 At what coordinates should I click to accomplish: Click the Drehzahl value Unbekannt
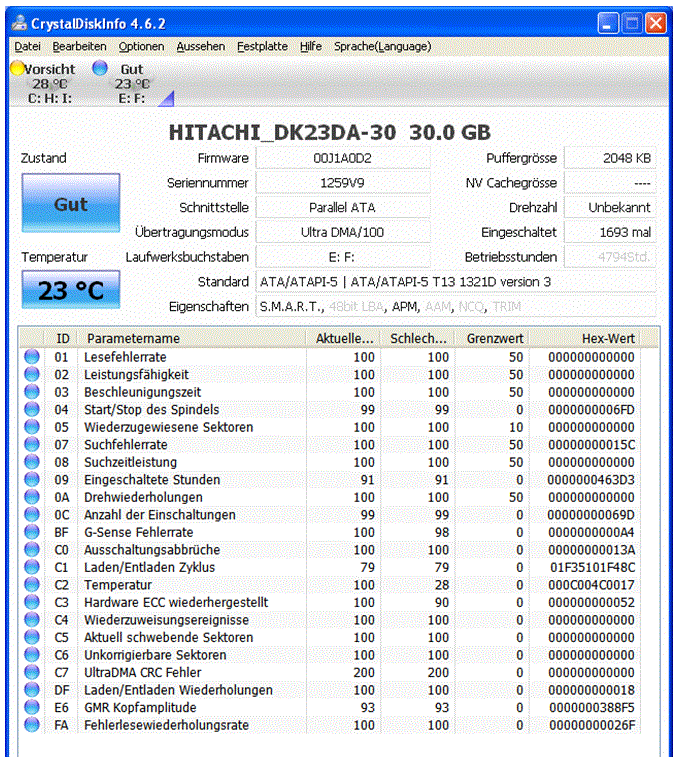pyautogui.click(x=610, y=208)
